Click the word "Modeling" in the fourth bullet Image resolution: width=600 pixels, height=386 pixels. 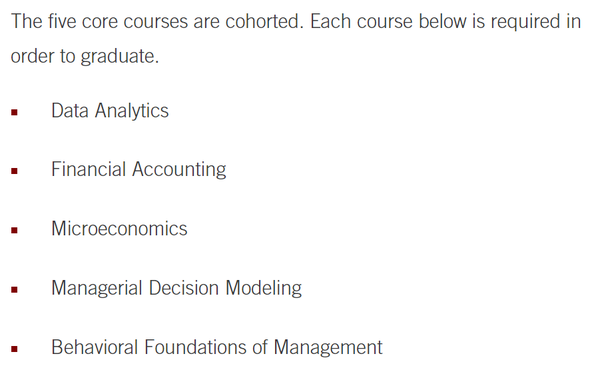pos(264,288)
